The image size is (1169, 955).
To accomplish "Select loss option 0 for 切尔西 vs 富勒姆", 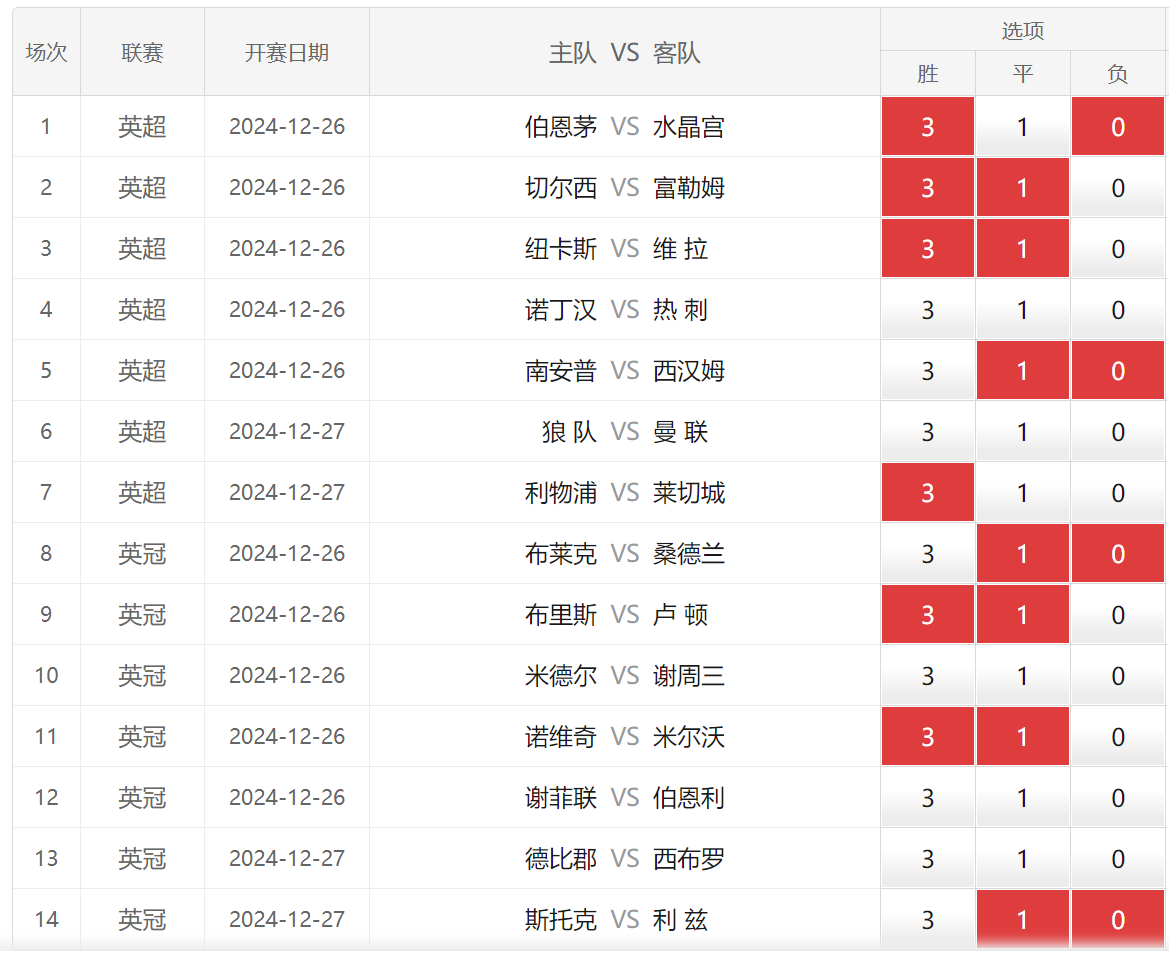I will pyautogui.click(x=1118, y=187).
